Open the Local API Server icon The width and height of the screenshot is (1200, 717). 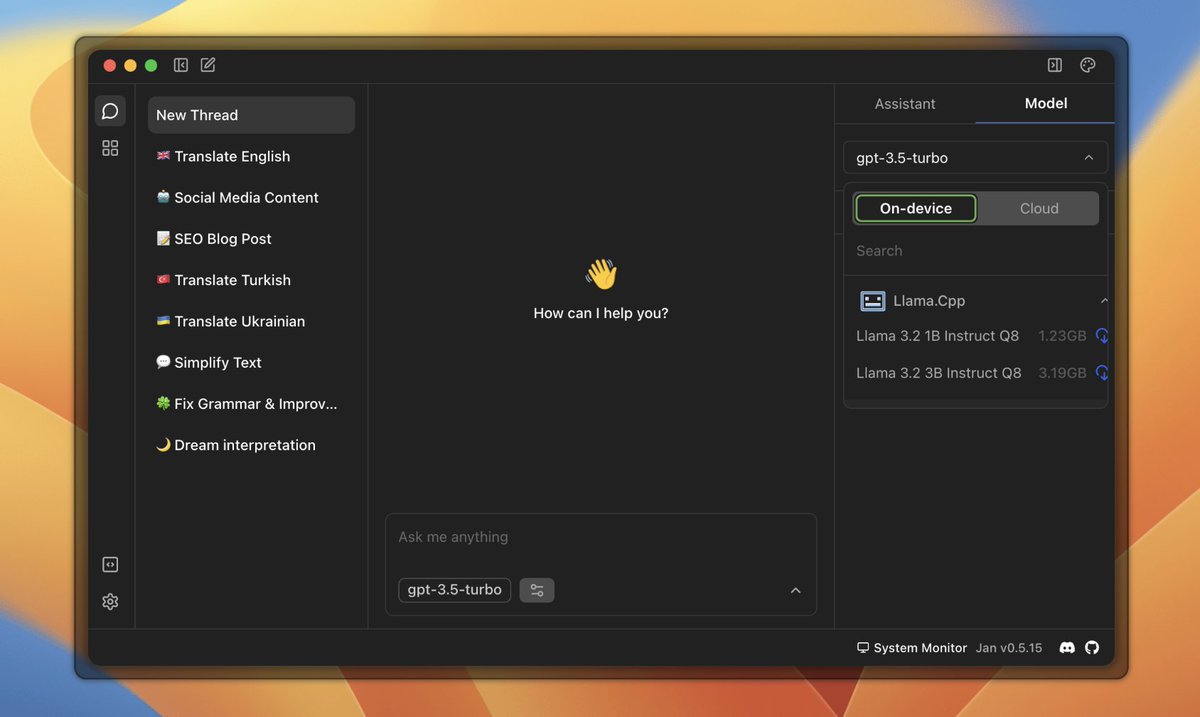(x=110, y=565)
